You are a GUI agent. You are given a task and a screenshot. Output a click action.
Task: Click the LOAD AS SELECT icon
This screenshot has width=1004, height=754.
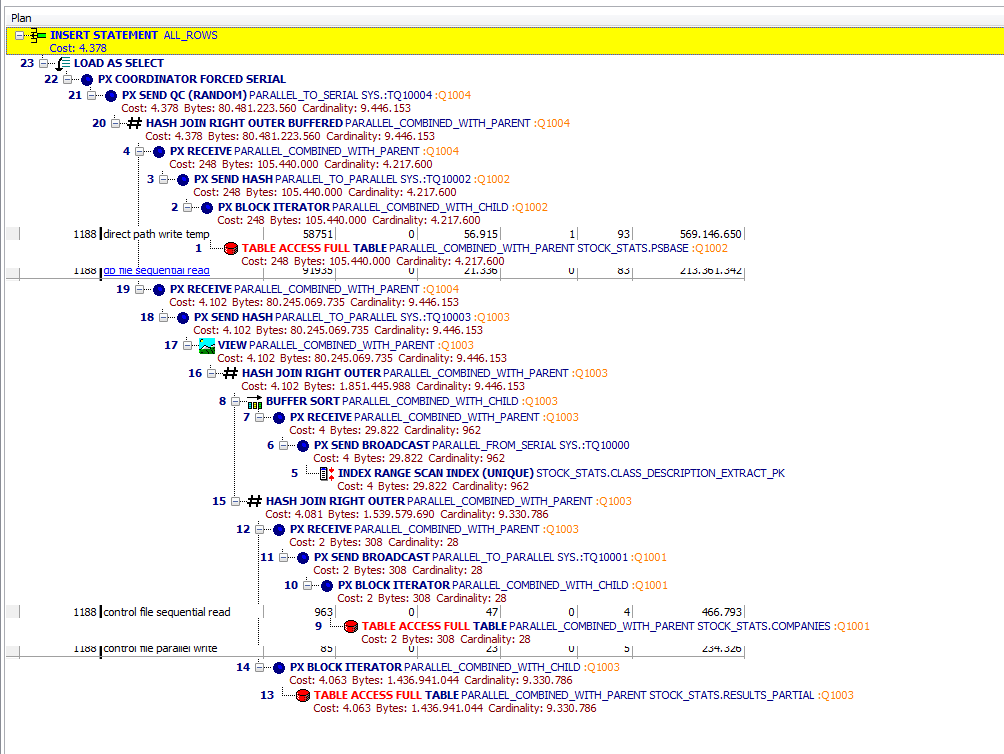tap(62, 64)
